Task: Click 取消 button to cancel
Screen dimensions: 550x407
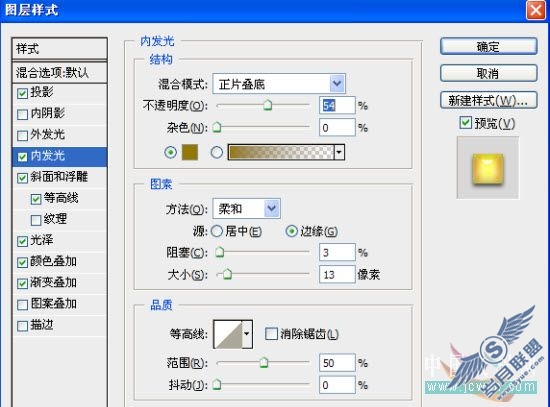Action: [x=489, y=73]
